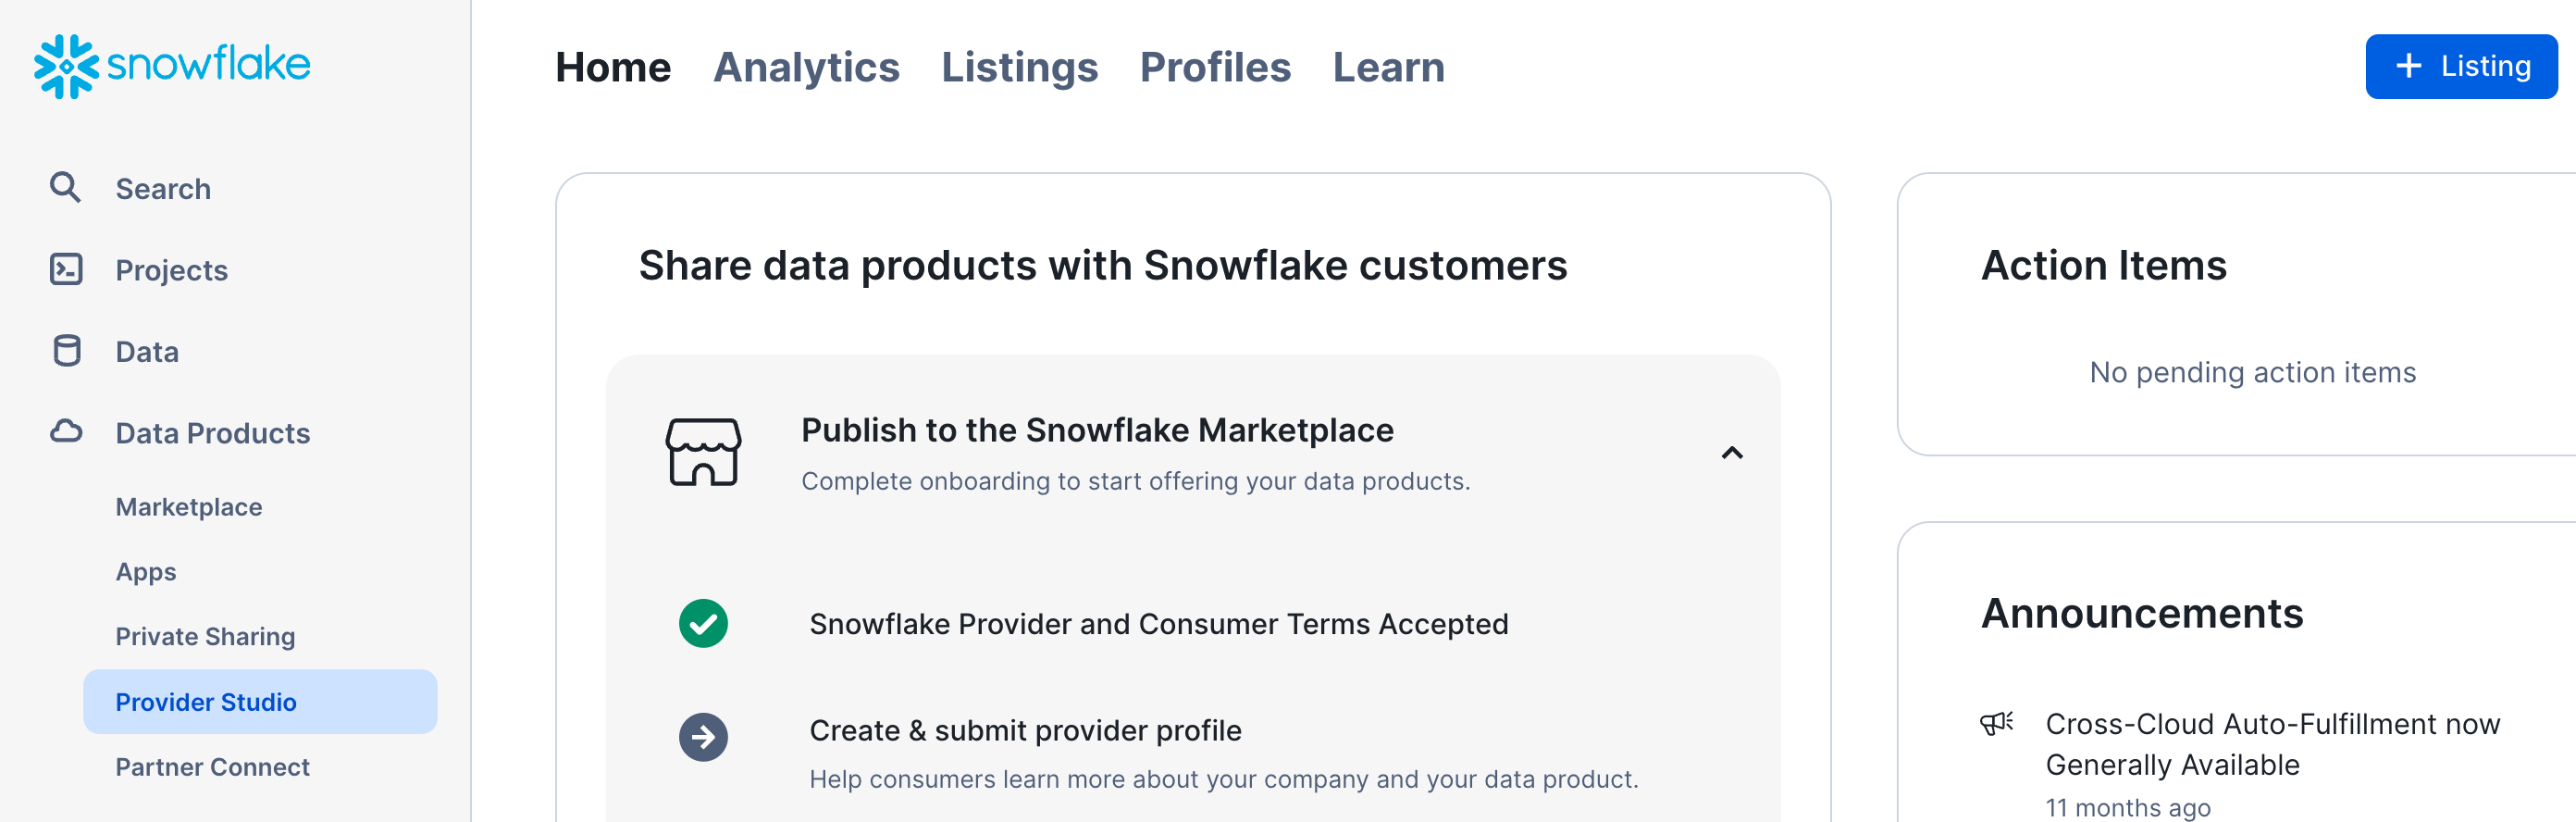
Task: Open Marketplace in the sidebar
Action: coord(189,507)
